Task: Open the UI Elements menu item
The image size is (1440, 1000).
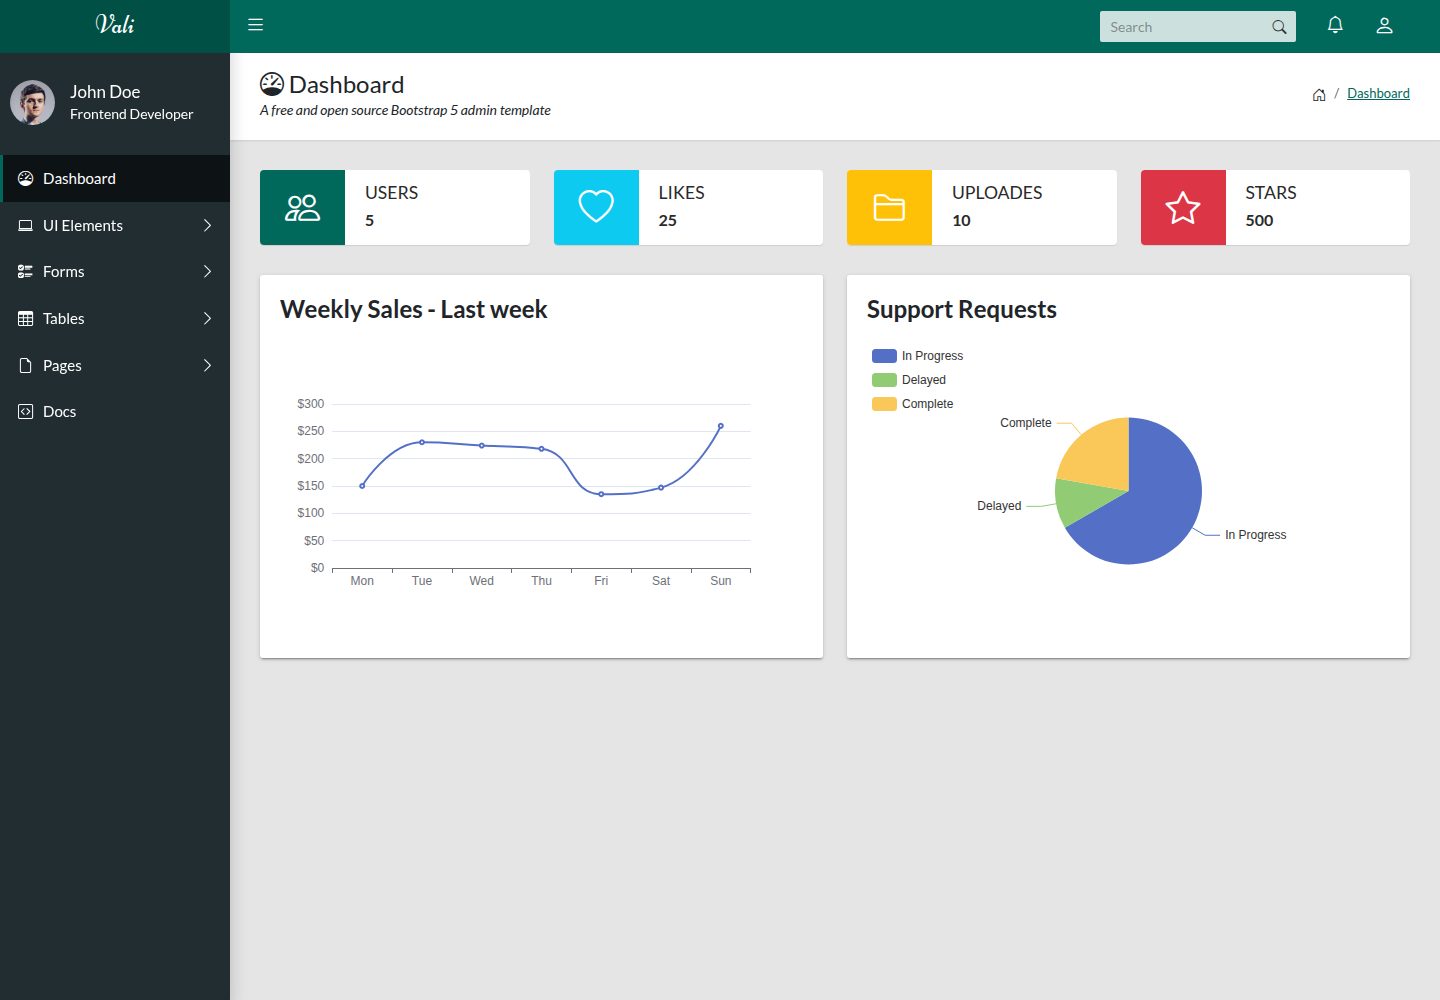Action: pyautogui.click(x=115, y=225)
